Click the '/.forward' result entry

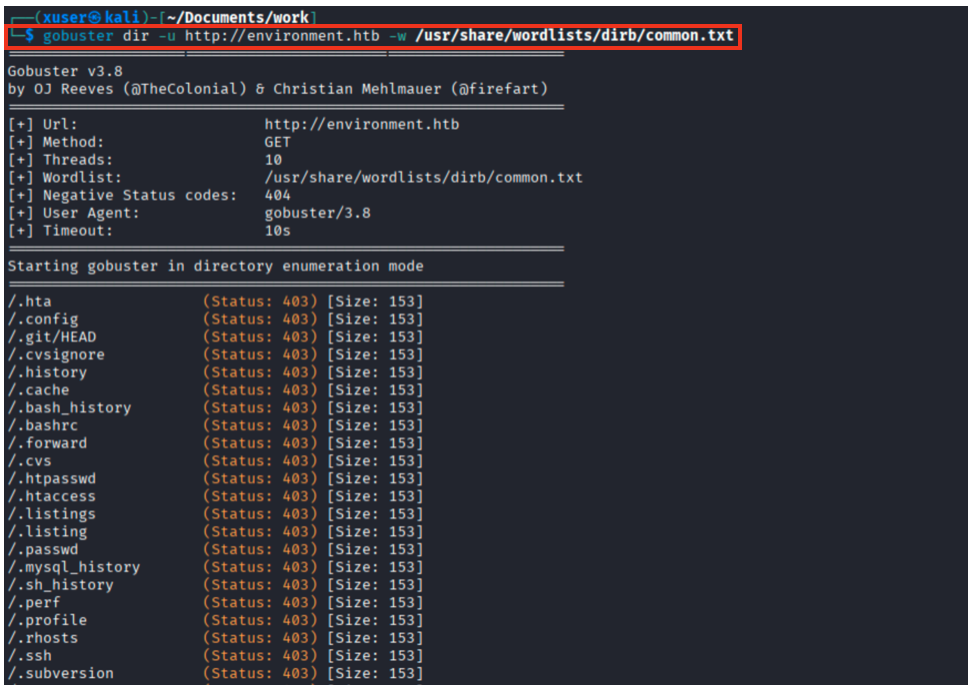pyautogui.click(x=47, y=443)
